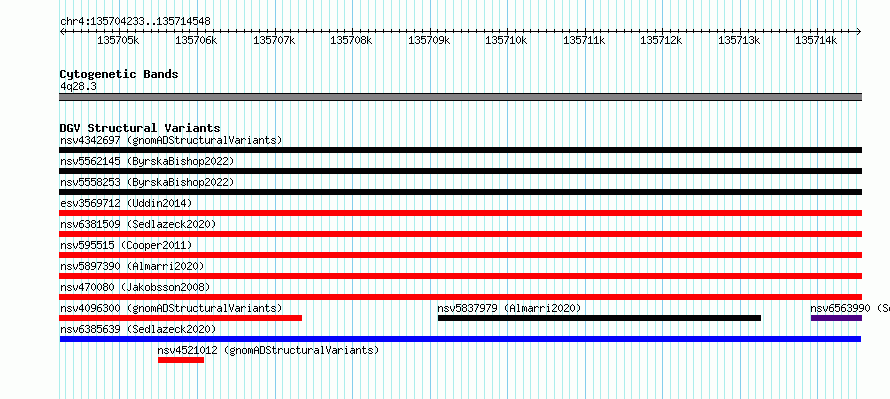Image resolution: width=890 pixels, height=399 pixels.
Task: Select red bar under esv3569712
Action: pos(460,213)
